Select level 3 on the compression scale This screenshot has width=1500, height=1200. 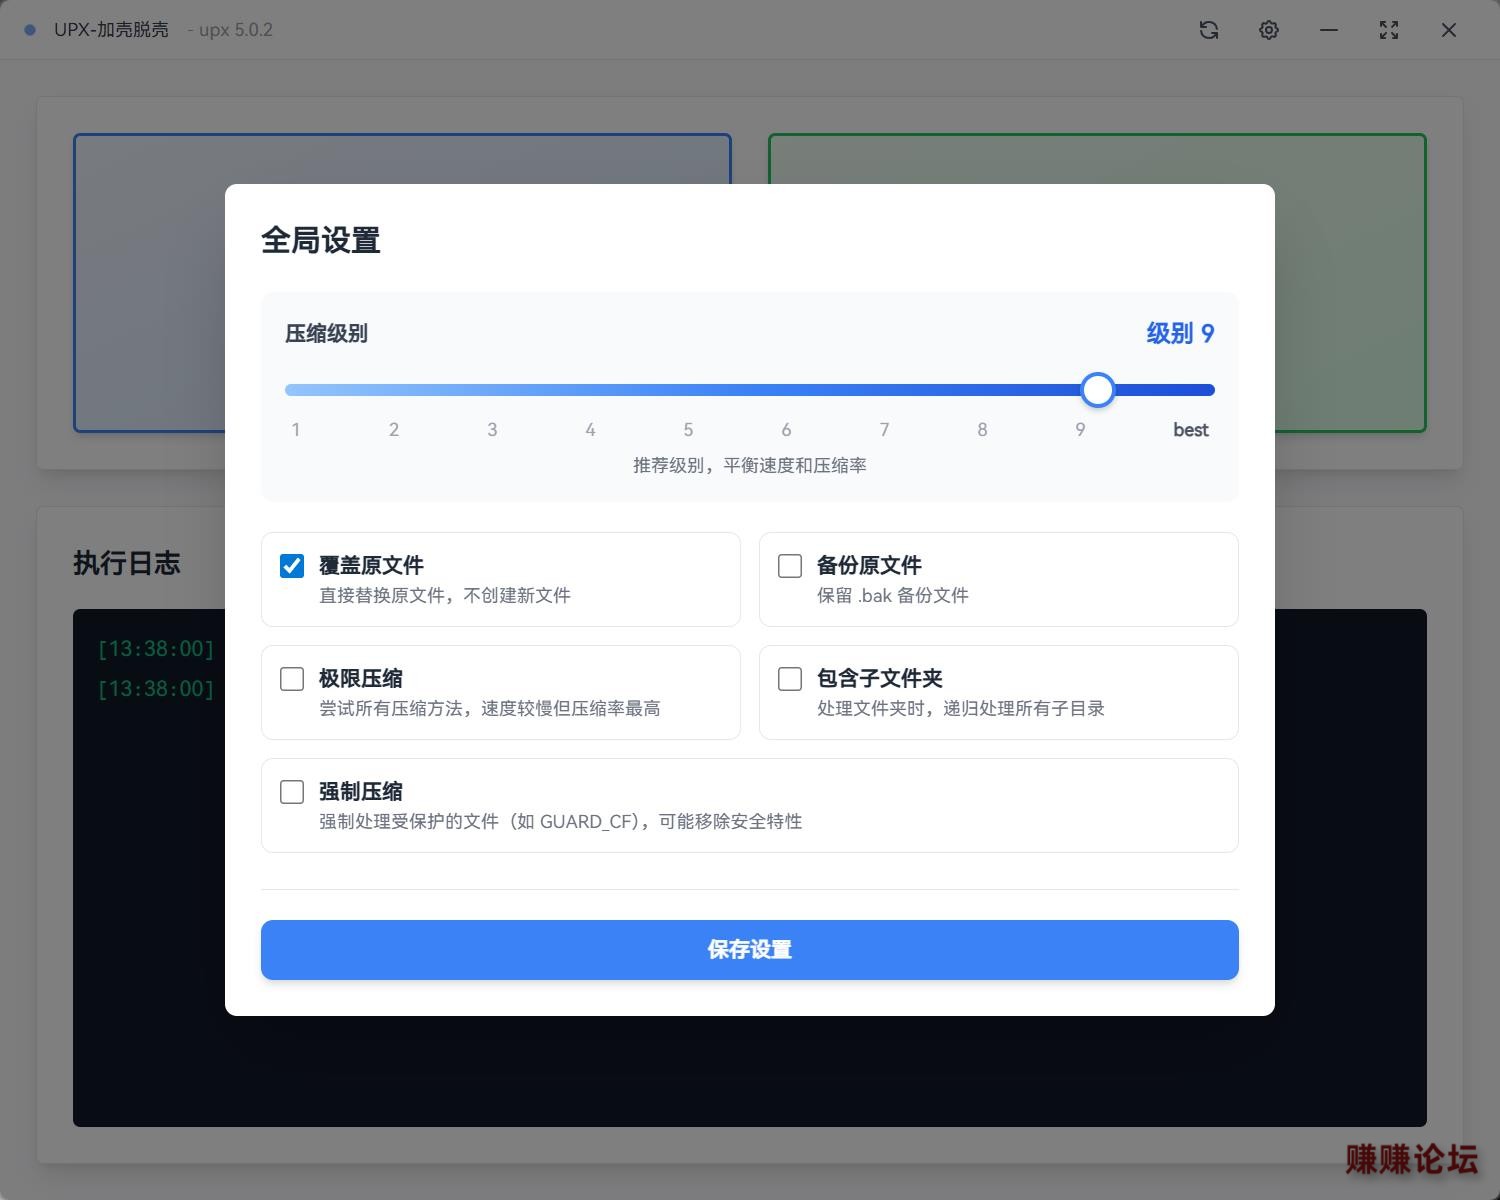492,430
